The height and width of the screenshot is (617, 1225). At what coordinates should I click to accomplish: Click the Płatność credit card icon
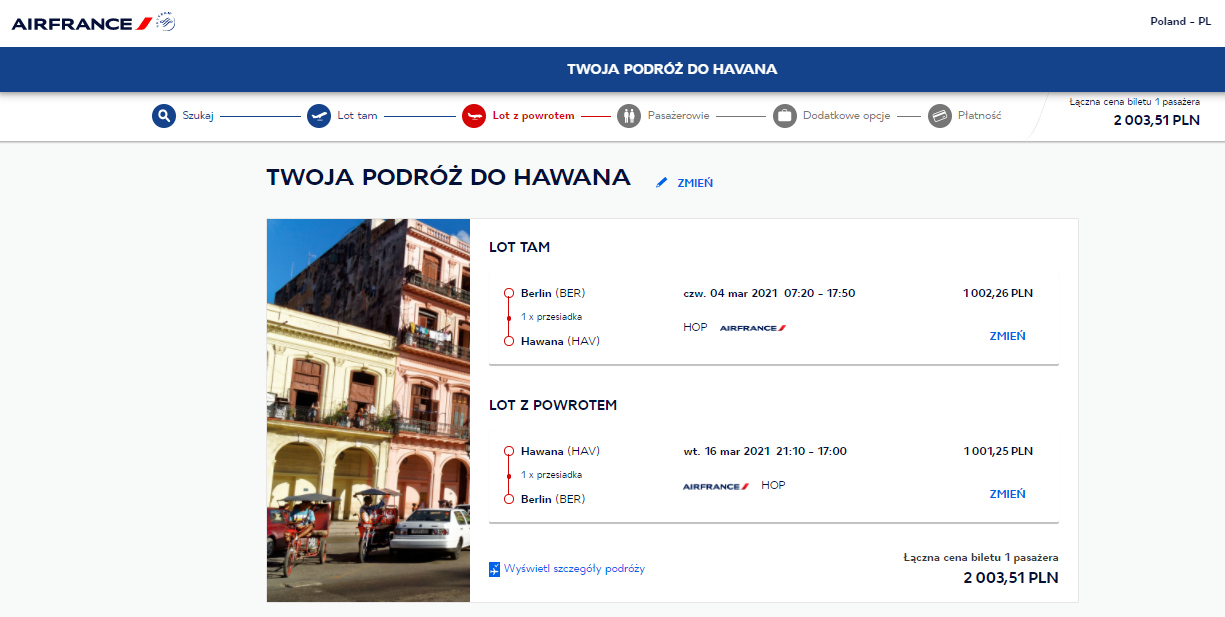click(x=940, y=116)
